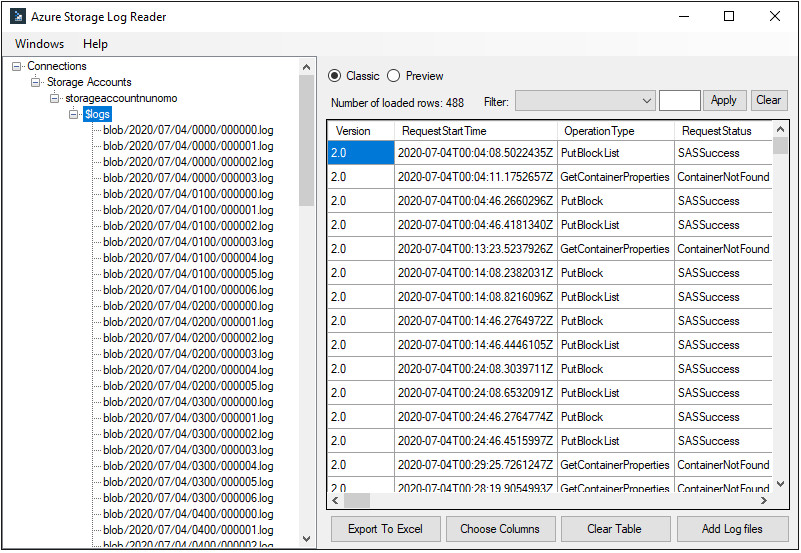
Task: Collapse the Connections tree node
Action: (x=16, y=66)
